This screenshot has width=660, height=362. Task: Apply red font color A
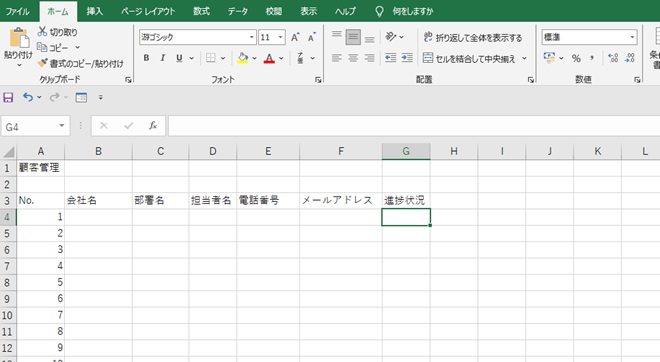click(269, 58)
